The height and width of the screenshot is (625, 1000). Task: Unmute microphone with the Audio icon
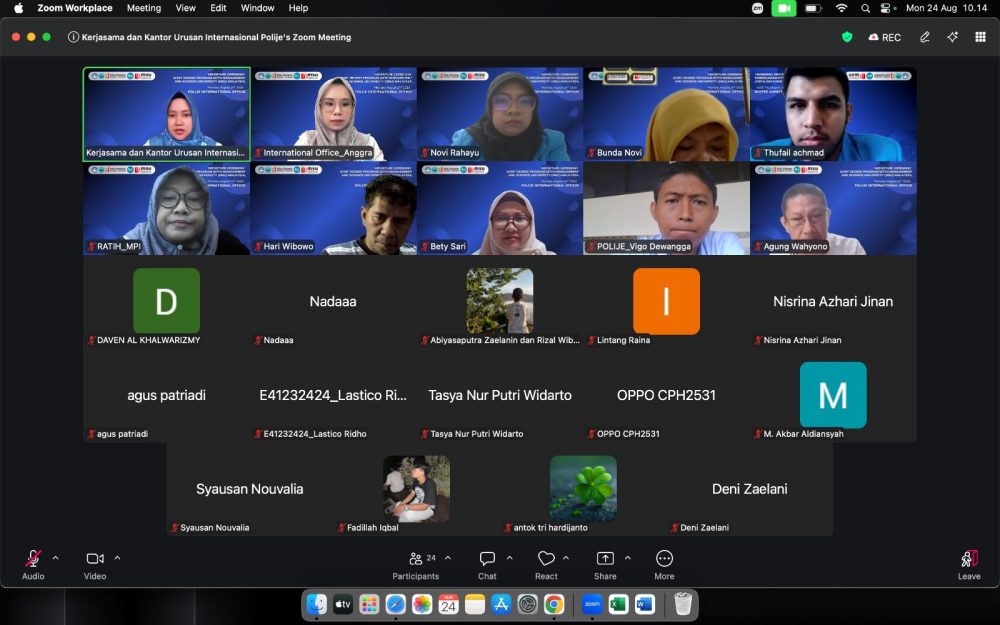point(33,559)
